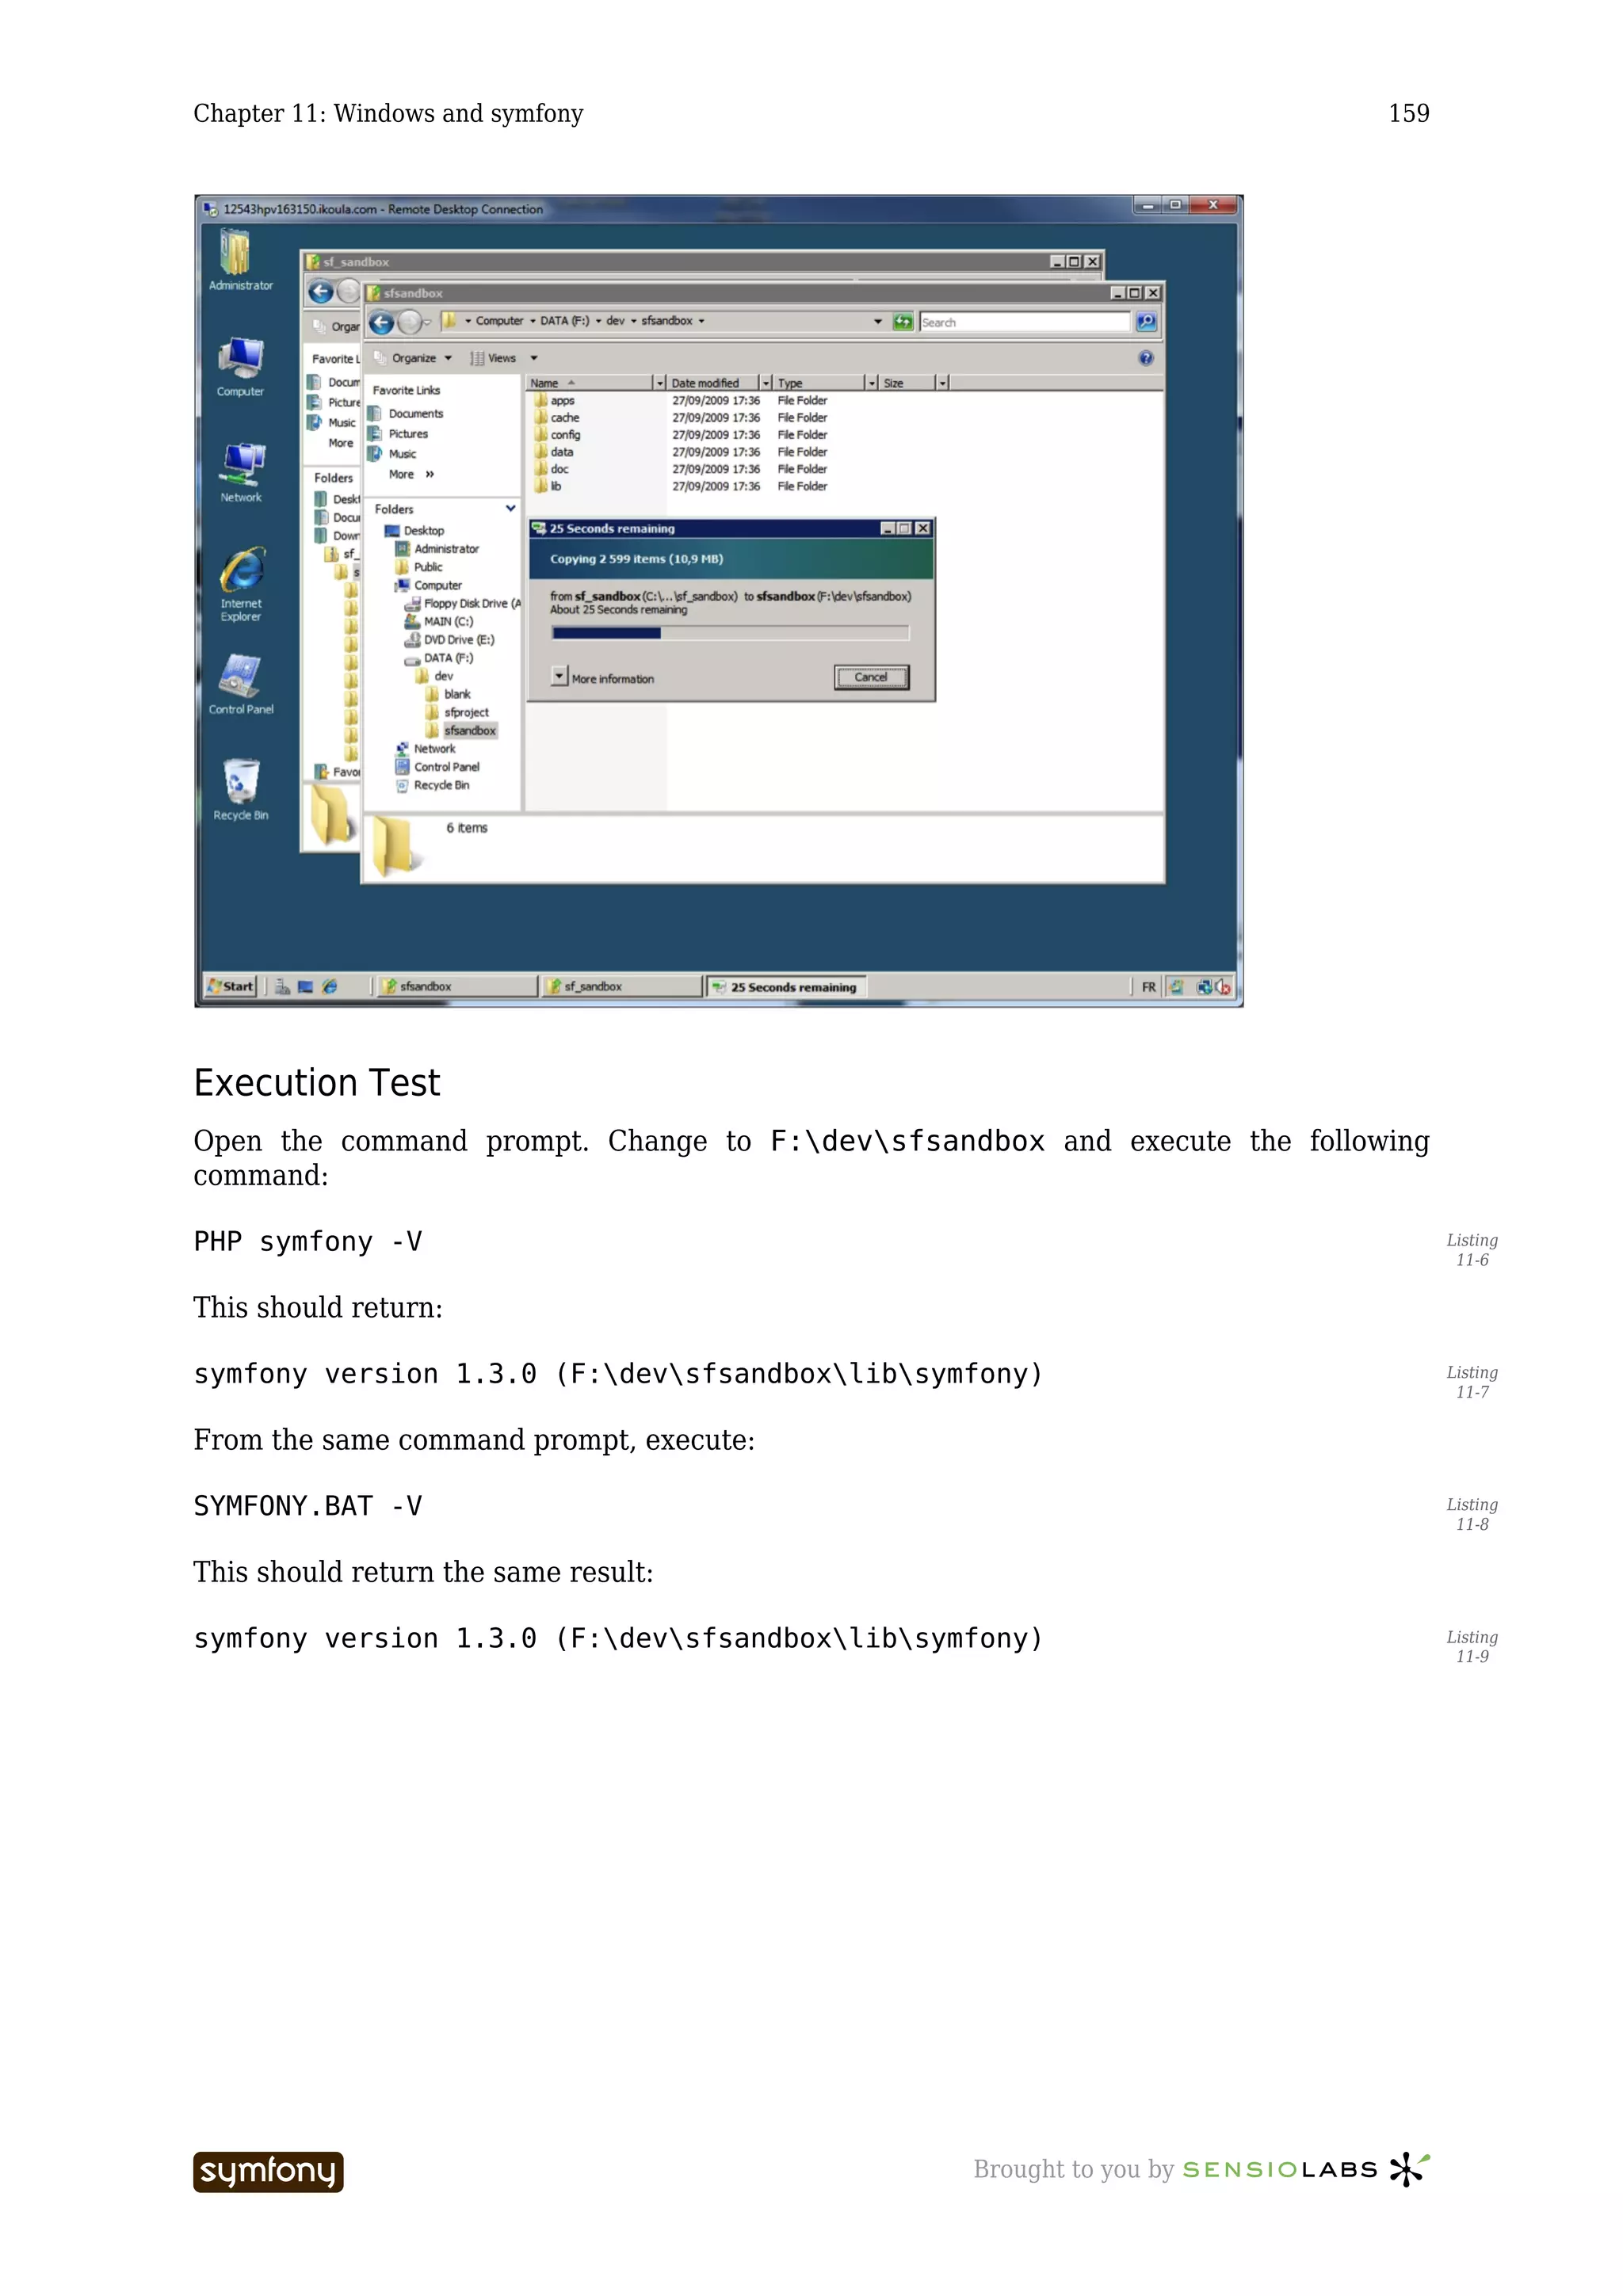Click dev in the address breadcrumb
Image resolution: width=1623 pixels, height=2296 pixels.
[x=615, y=321]
